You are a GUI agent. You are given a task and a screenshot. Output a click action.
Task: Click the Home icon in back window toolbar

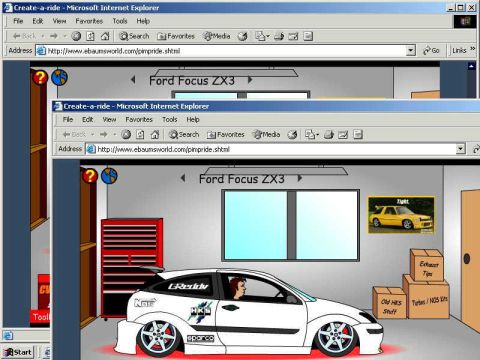click(105, 36)
